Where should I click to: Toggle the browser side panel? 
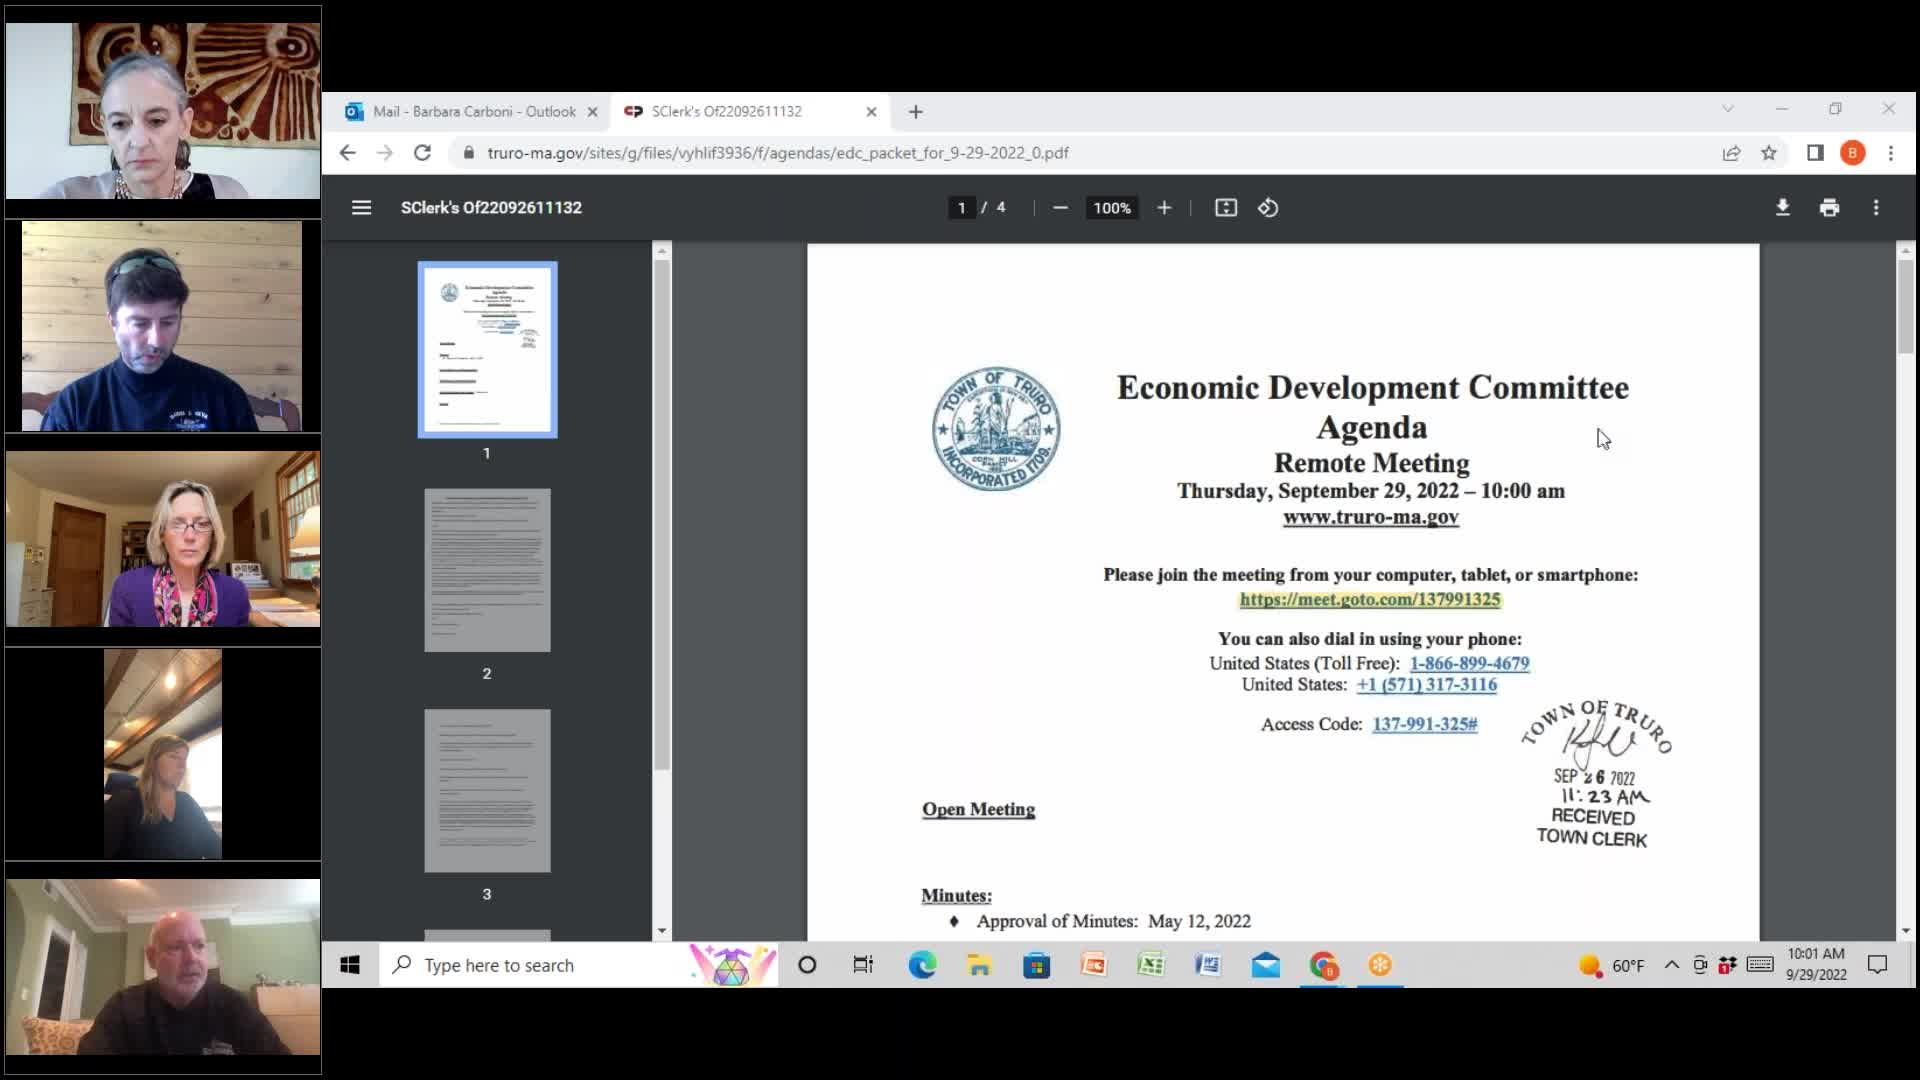coord(1812,152)
